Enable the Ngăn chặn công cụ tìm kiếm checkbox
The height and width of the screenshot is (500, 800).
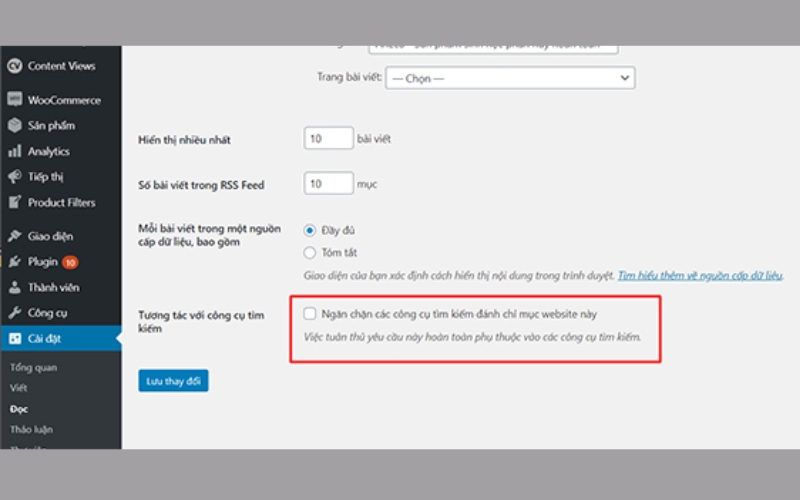310,314
